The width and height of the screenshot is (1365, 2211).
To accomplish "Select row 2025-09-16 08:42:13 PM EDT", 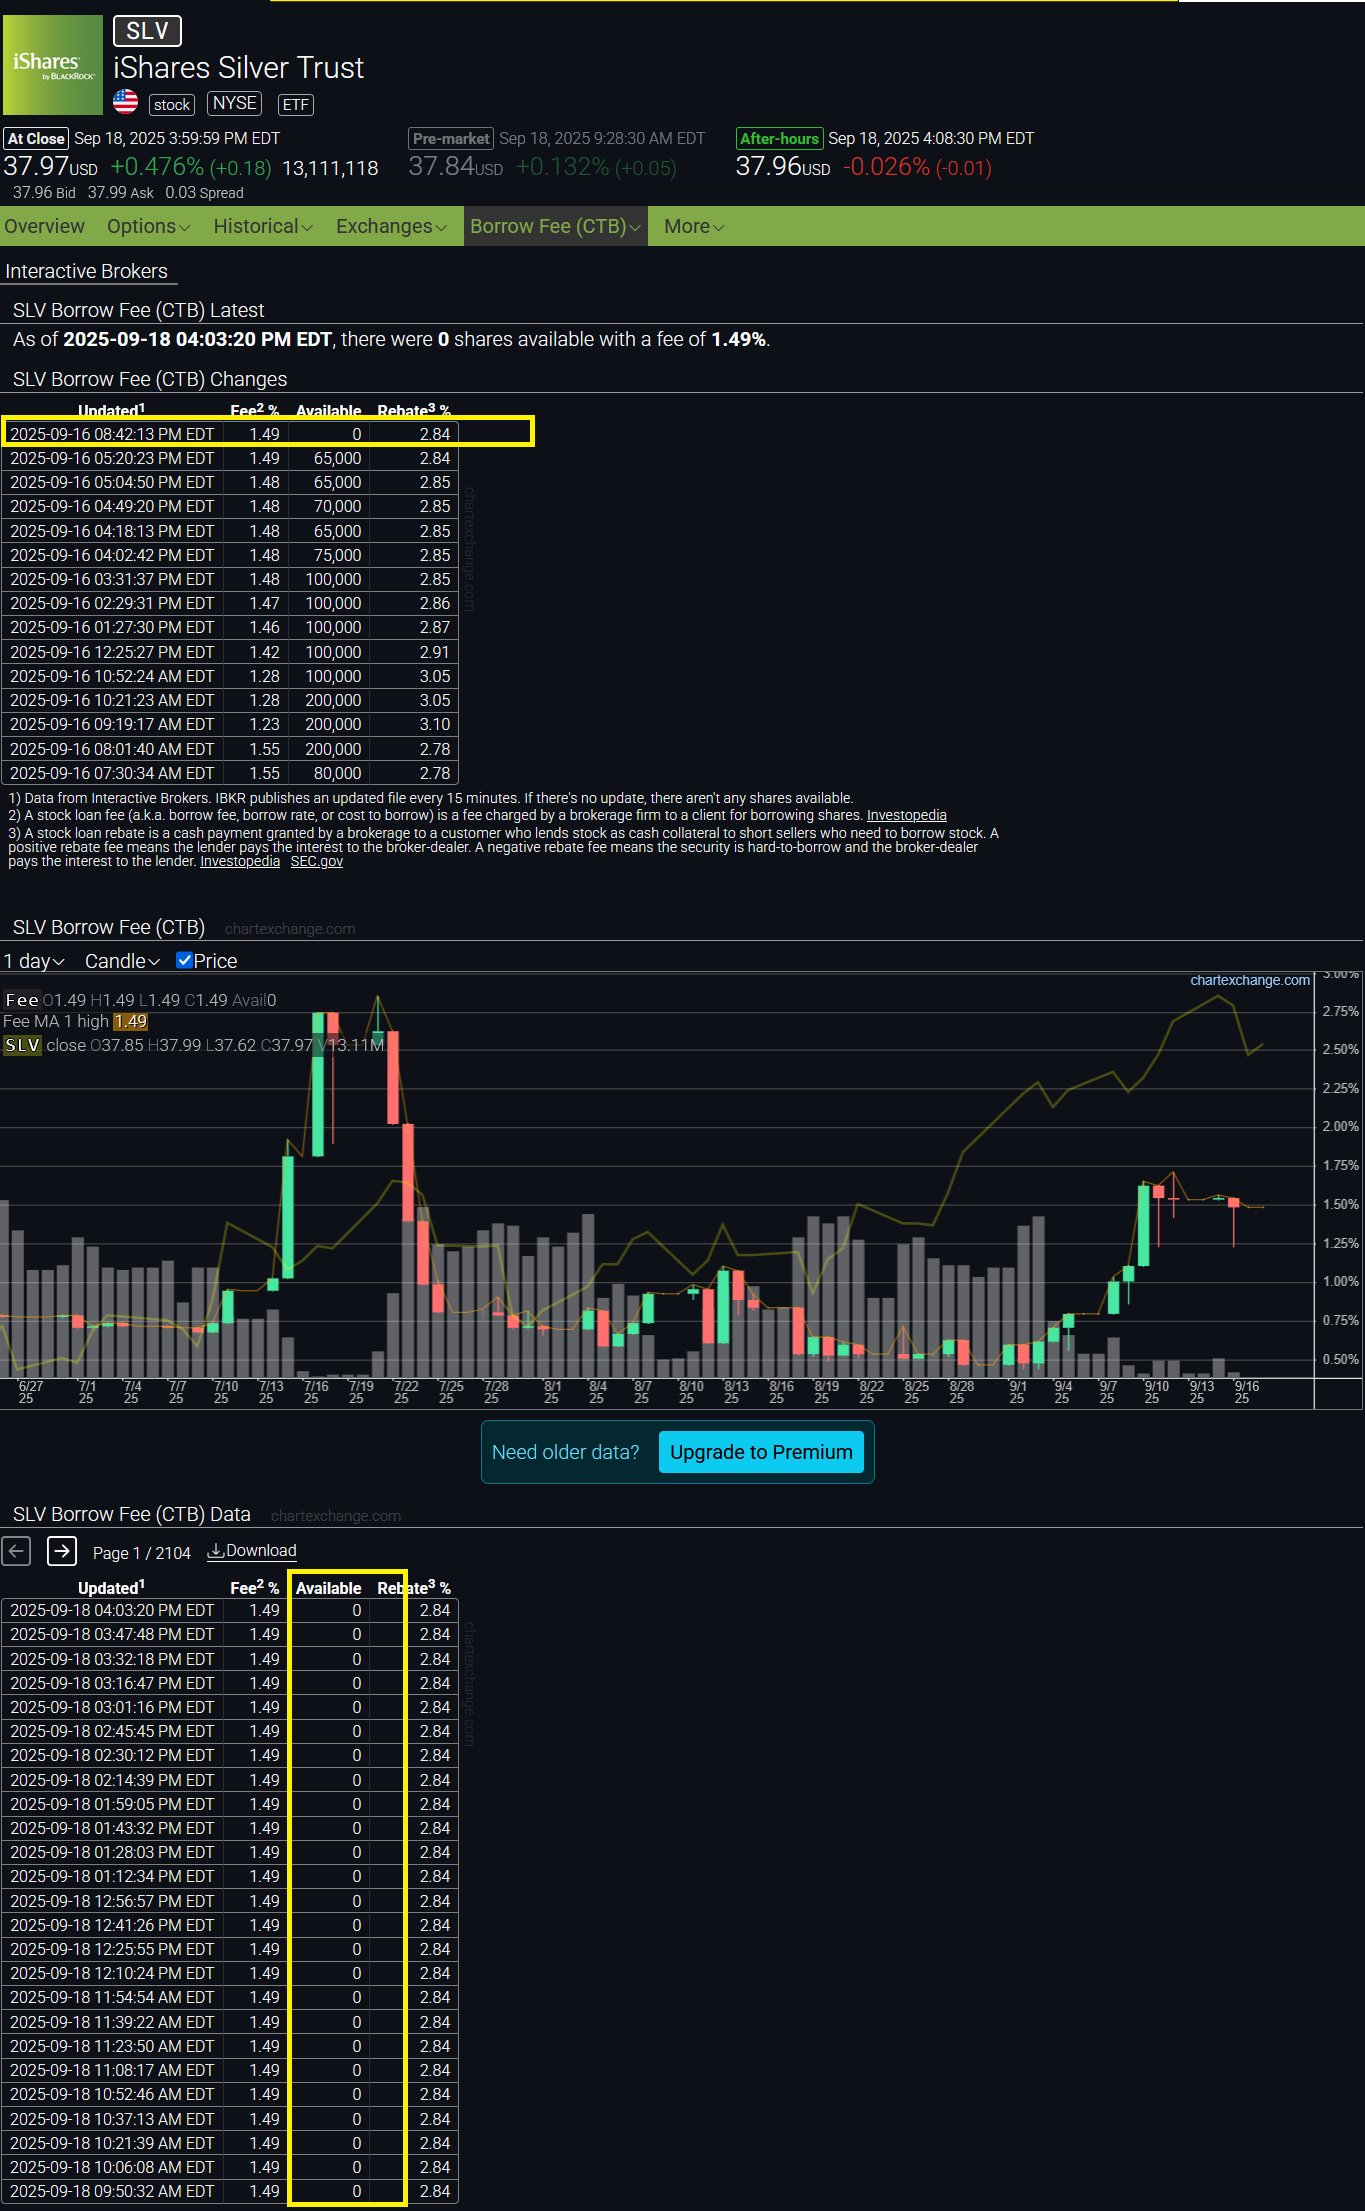I will point(230,434).
